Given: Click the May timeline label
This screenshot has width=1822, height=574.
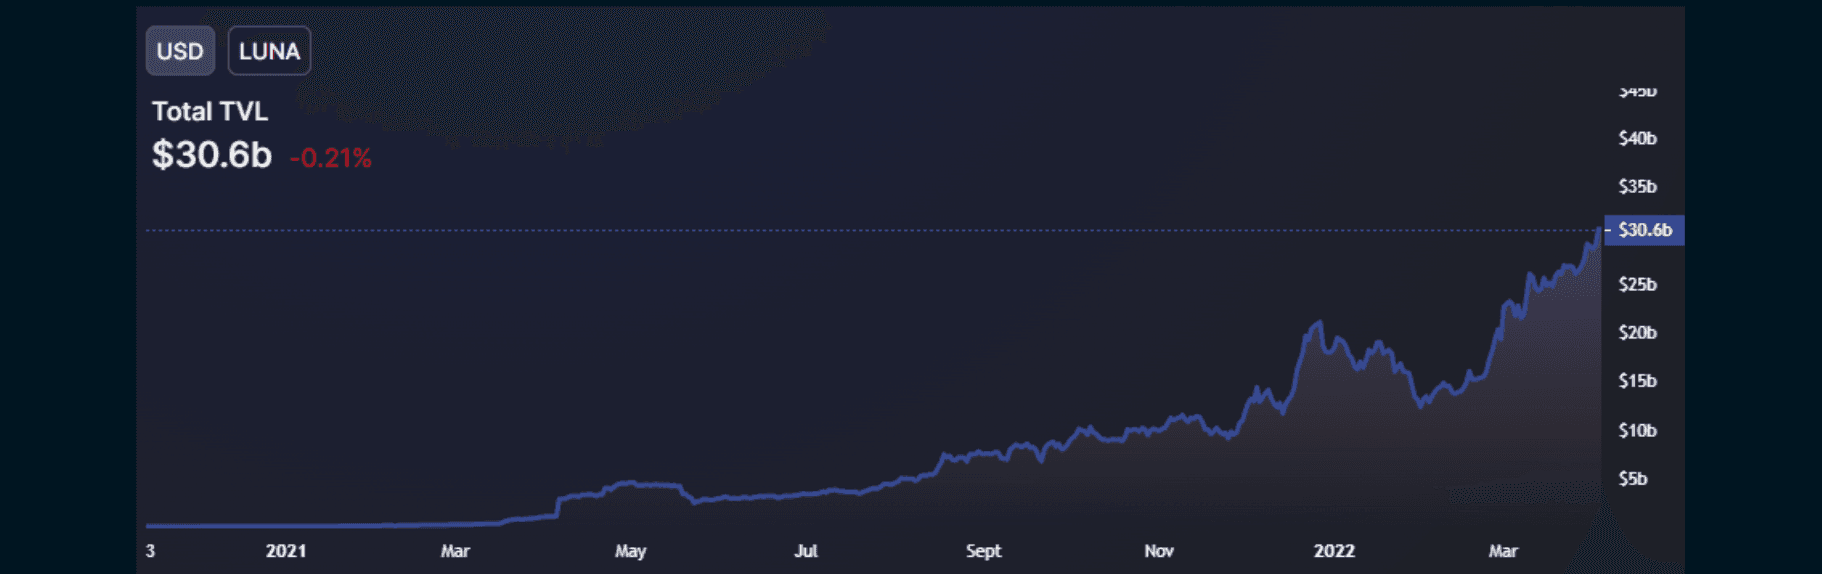Looking at the screenshot, I should pyautogui.click(x=630, y=551).
